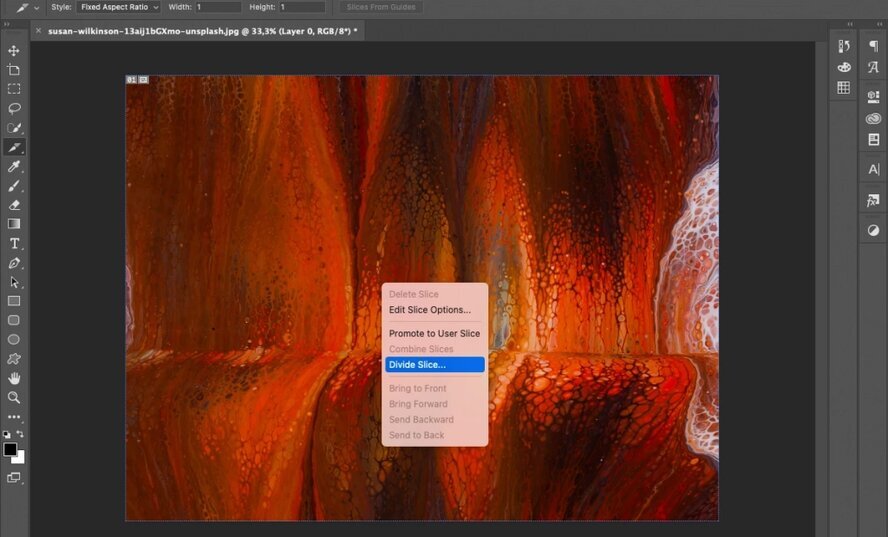Expand the tool preset dropdown arrow

point(37,8)
